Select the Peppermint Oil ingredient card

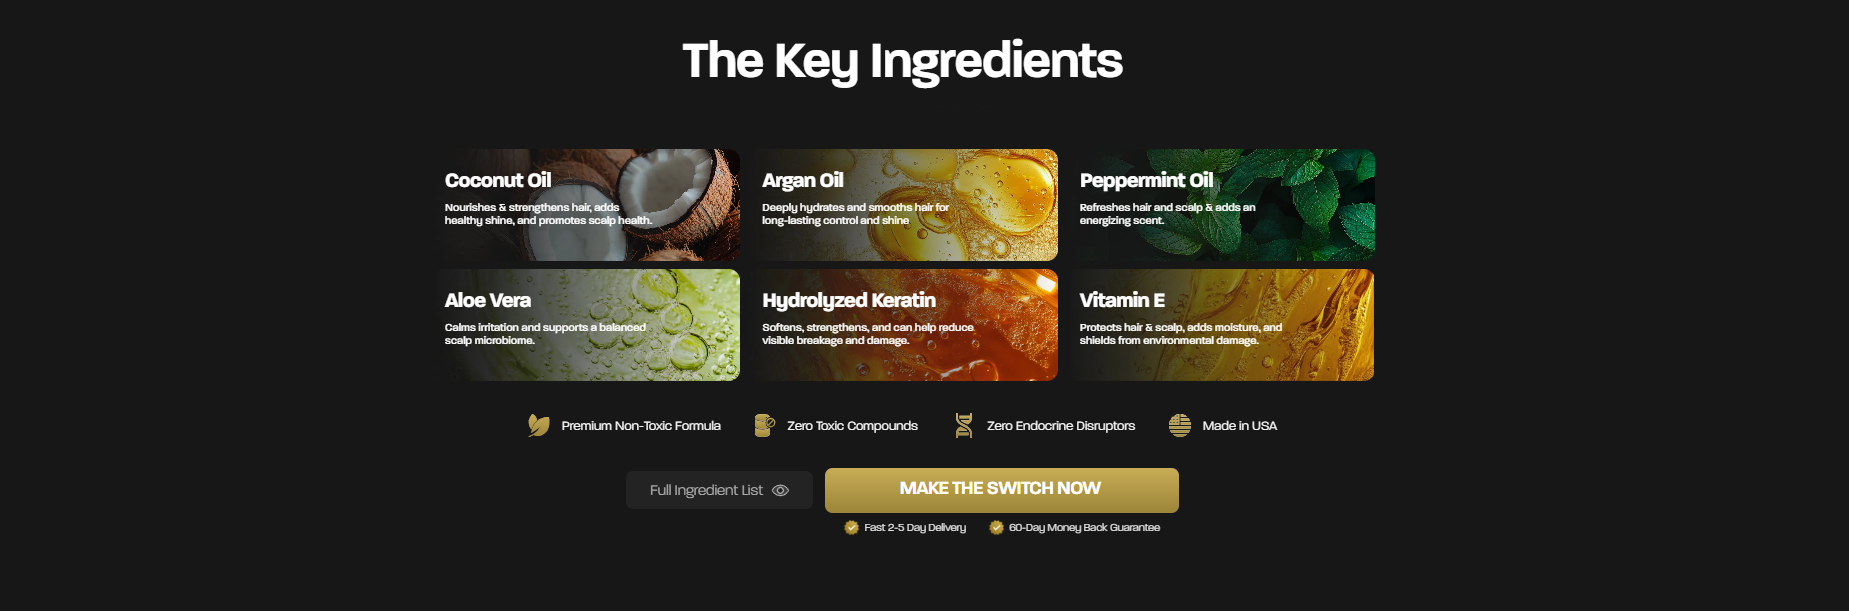click(1223, 205)
